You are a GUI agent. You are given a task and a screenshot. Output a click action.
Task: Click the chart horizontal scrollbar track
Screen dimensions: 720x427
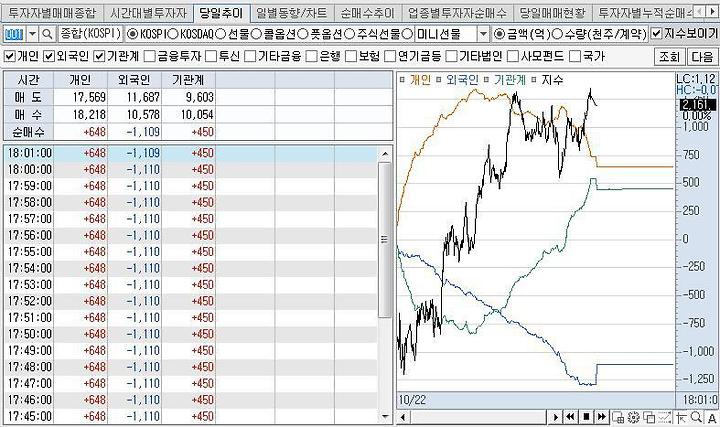478,417
